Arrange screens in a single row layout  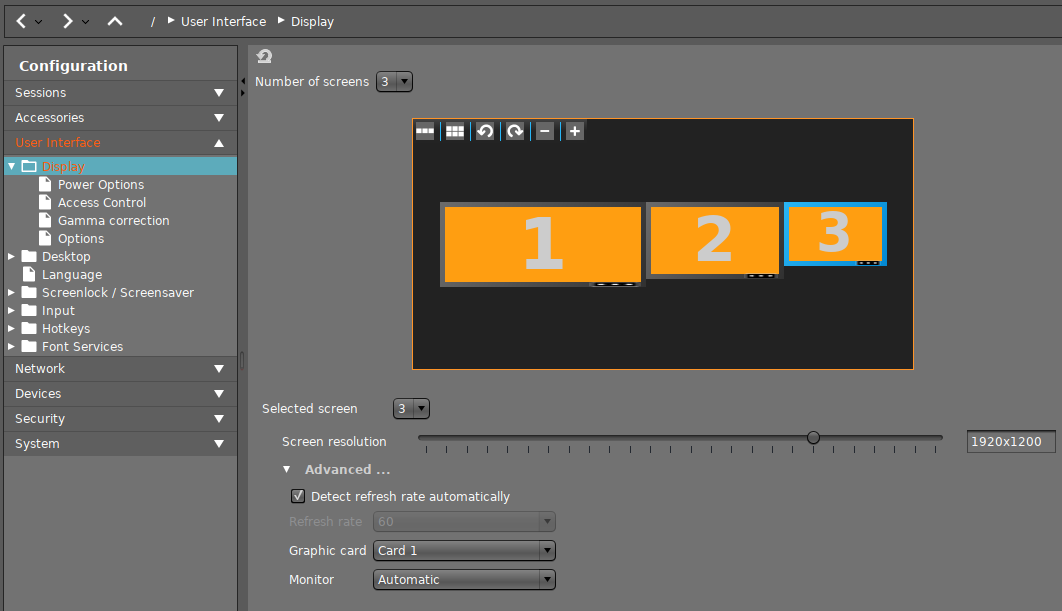(425, 131)
